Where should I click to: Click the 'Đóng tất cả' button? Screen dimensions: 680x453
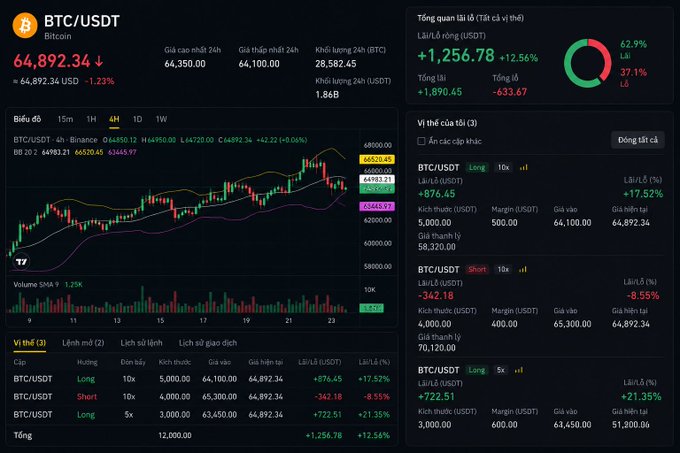point(638,140)
